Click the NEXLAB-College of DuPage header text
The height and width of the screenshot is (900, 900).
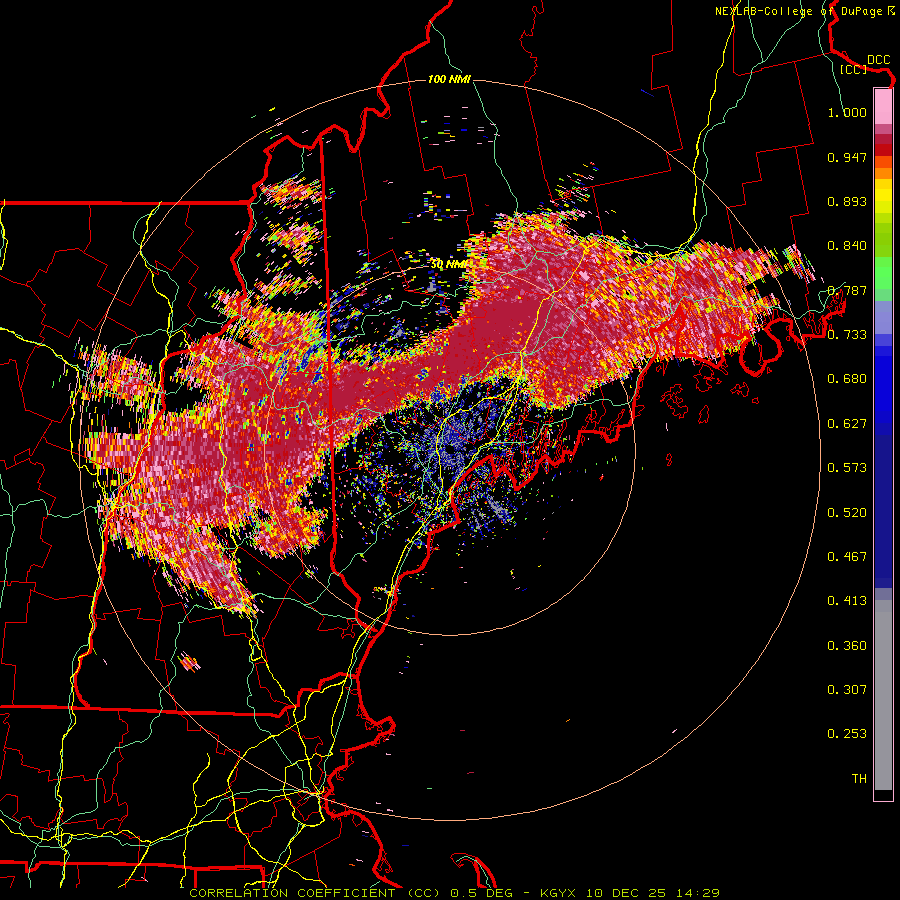(x=805, y=11)
